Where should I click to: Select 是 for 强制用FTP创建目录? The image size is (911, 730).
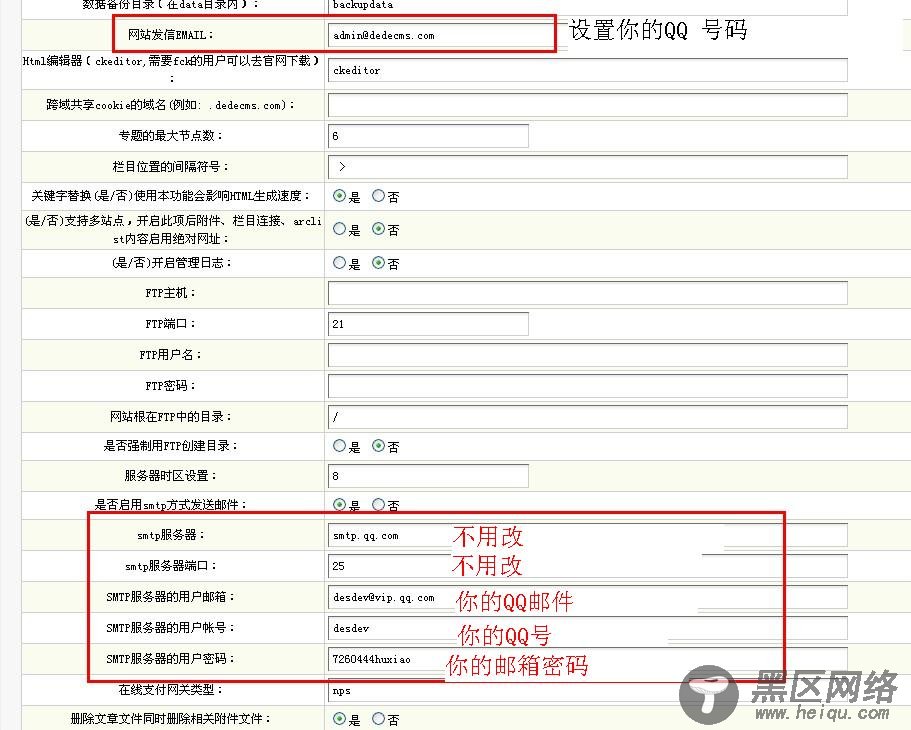339,446
